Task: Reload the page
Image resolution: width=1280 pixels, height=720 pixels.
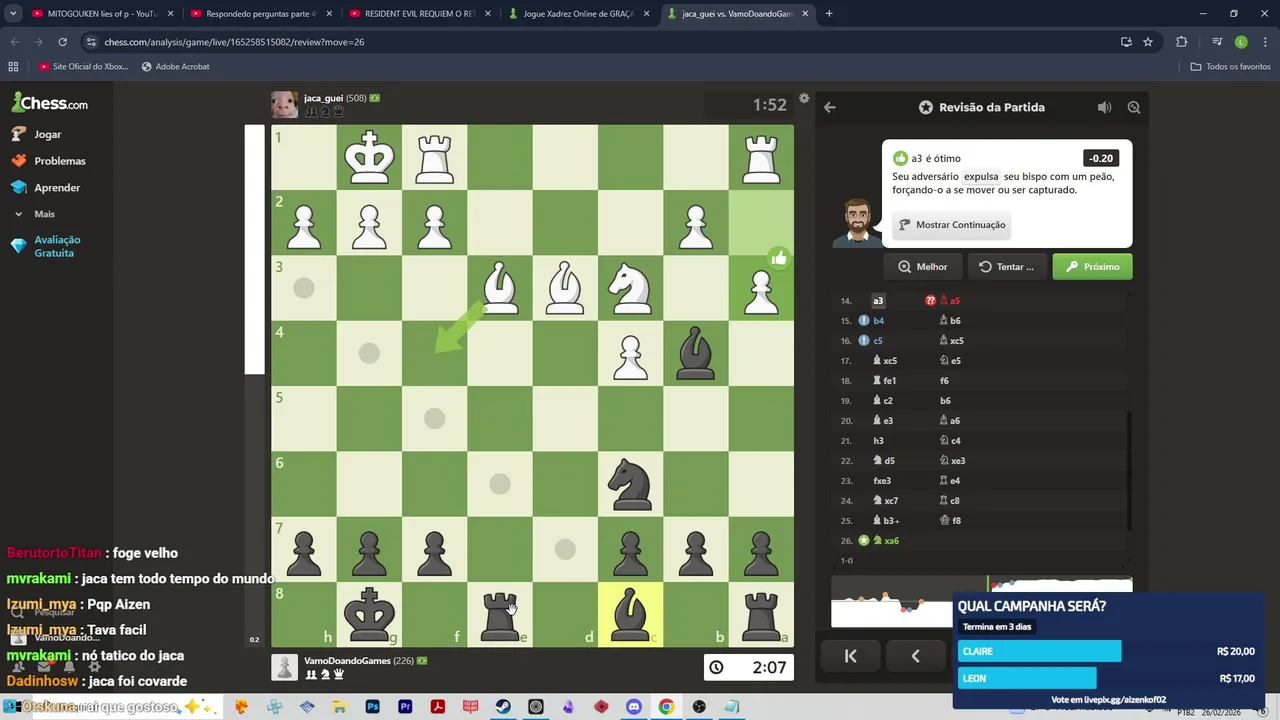Action: click(x=62, y=42)
